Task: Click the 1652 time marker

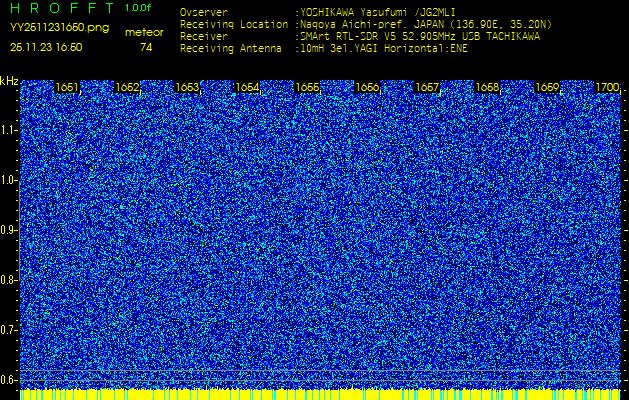Action: coord(127,87)
